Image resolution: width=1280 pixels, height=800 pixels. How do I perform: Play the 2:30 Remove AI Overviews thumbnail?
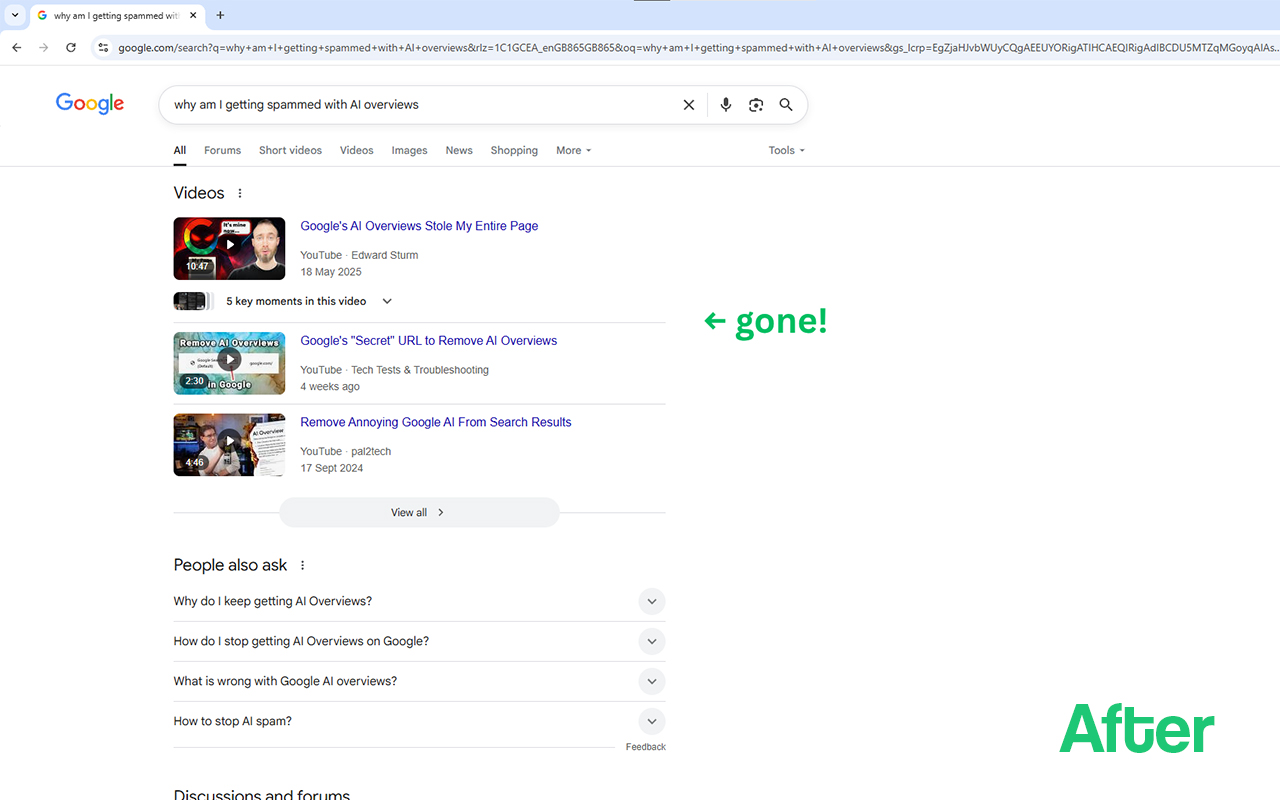[x=229, y=363]
